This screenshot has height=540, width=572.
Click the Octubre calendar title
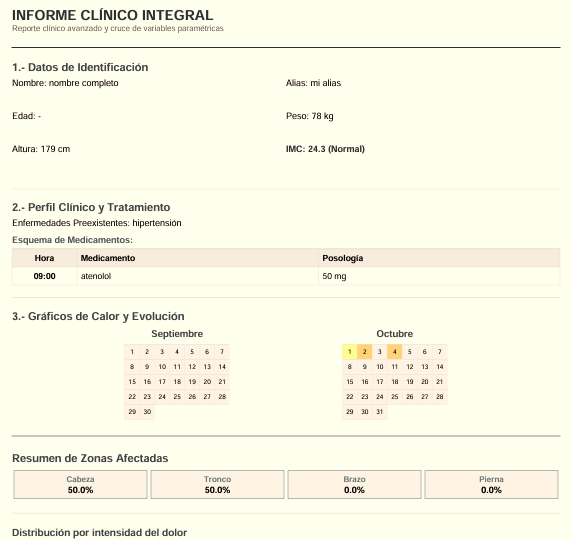click(394, 334)
